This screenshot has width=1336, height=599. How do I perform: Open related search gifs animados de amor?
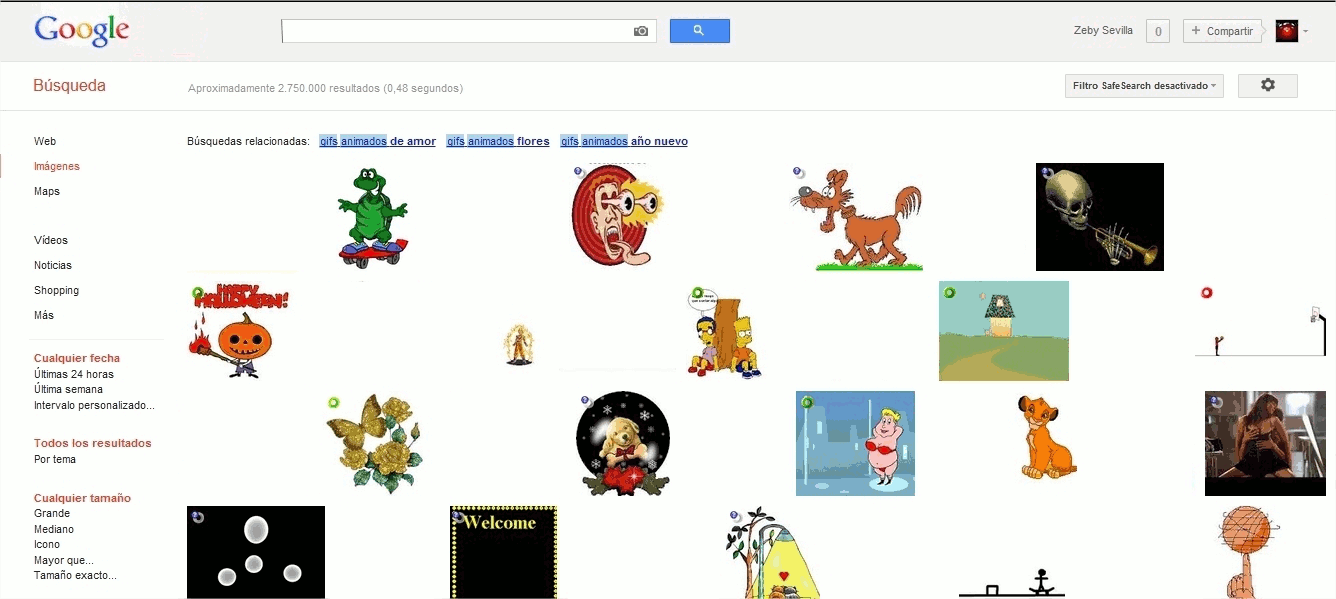click(x=377, y=141)
